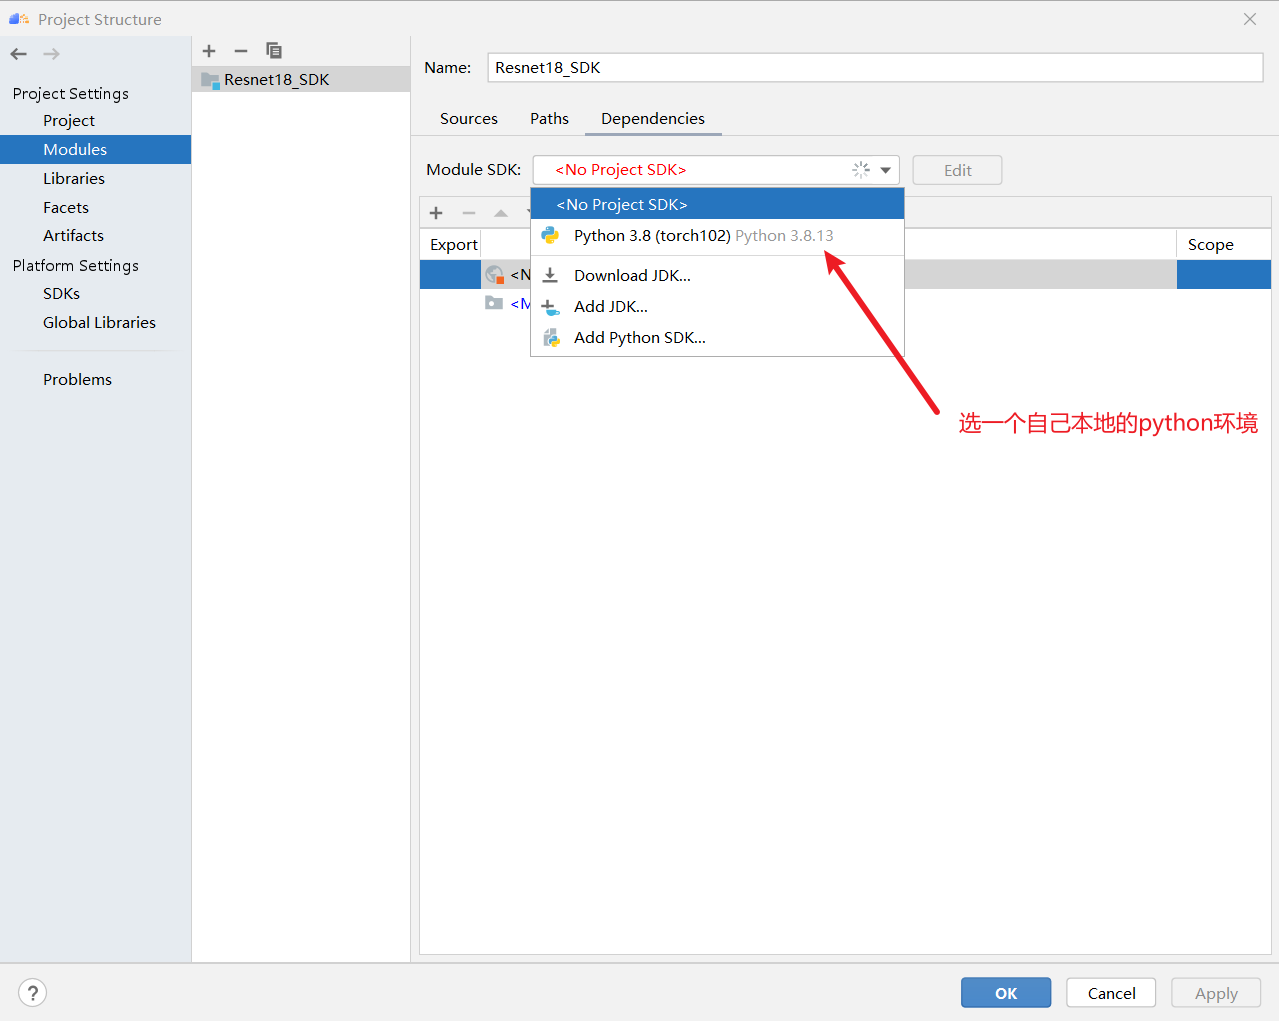
Task: Select Add Python SDK... option
Action: [x=717, y=338]
